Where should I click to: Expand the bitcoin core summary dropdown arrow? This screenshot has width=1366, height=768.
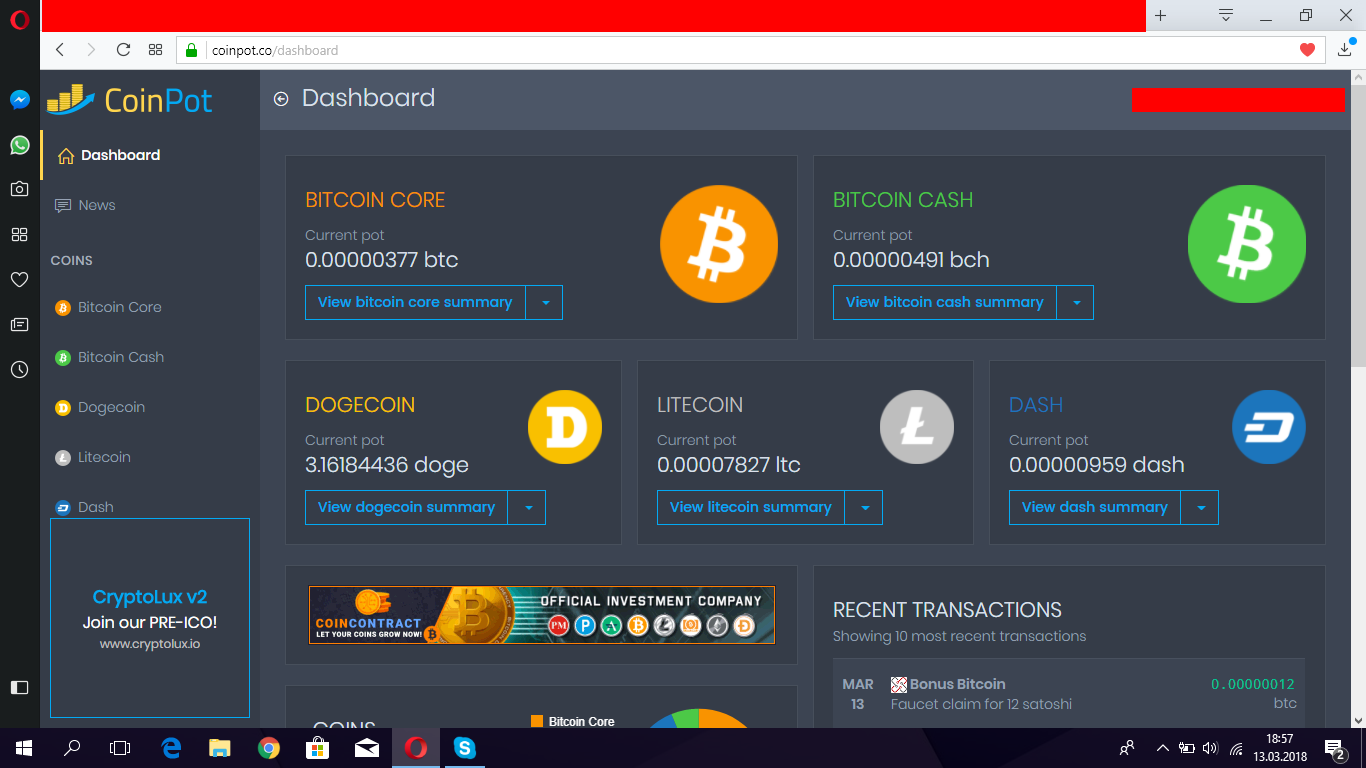pyautogui.click(x=544, y=303)
